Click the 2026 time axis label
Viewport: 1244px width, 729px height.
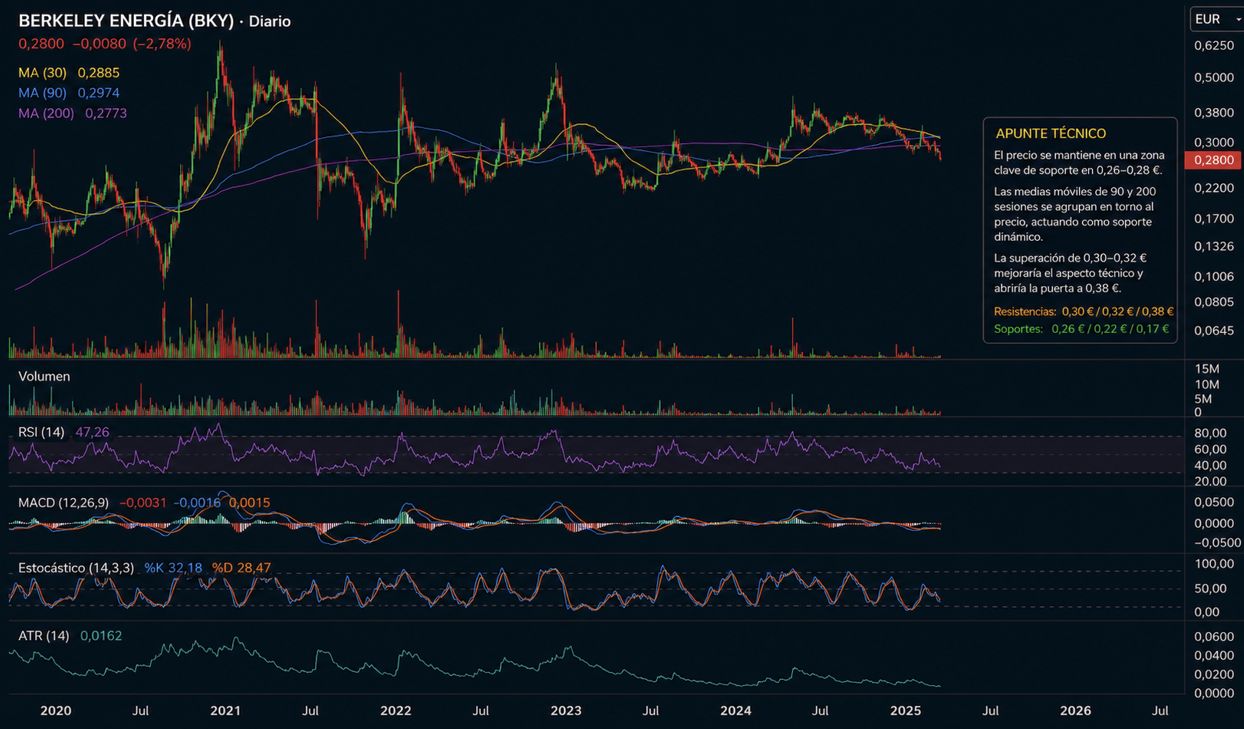click(x=1075, y=711)
